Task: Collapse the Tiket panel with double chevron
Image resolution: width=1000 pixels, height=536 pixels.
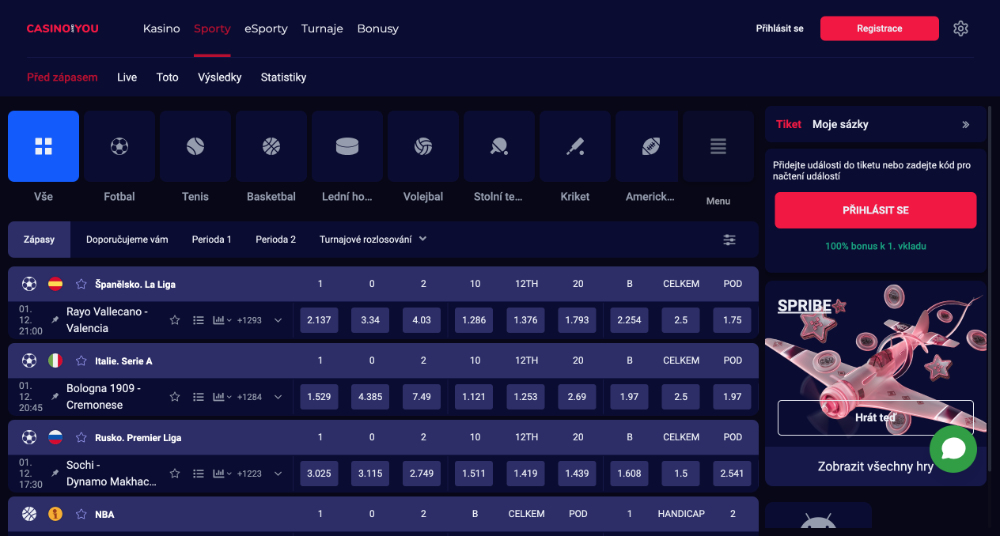Action: [x=966, y=125]
